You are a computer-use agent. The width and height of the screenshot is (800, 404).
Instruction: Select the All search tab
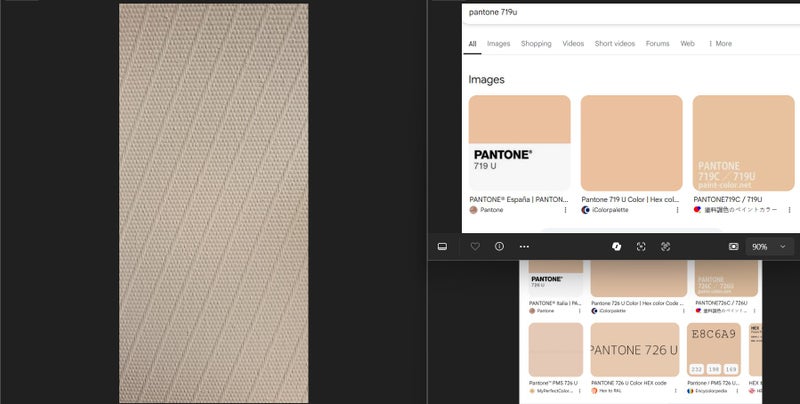472,44
